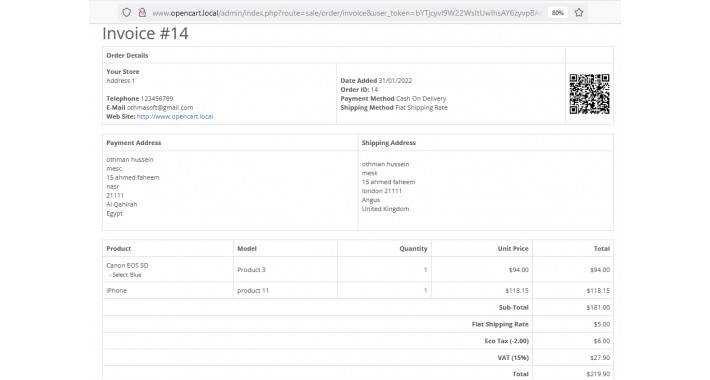This screenshot has height=380, width=710.
Task: Click United Kingdom in shipping address
Action: pyautogui.click(x=385, y=209)
